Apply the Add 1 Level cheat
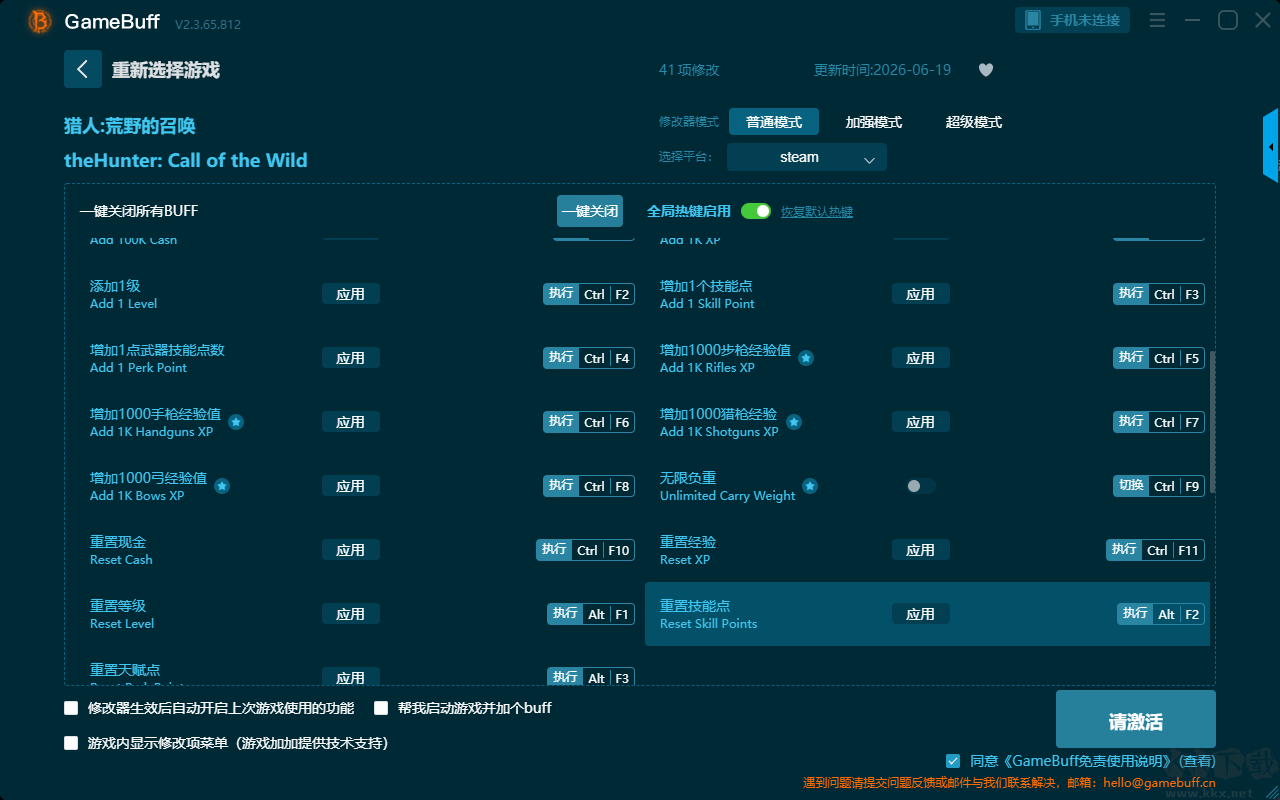 click(x=351, y=294)
